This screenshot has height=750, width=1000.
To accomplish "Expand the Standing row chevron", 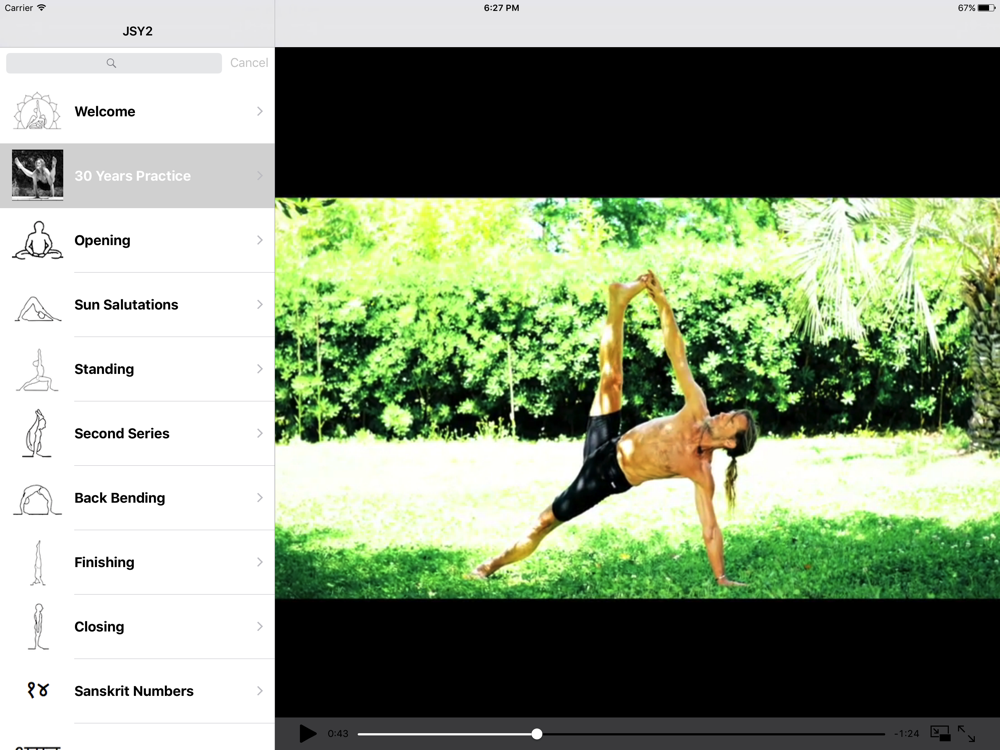I will pos(260,369).
